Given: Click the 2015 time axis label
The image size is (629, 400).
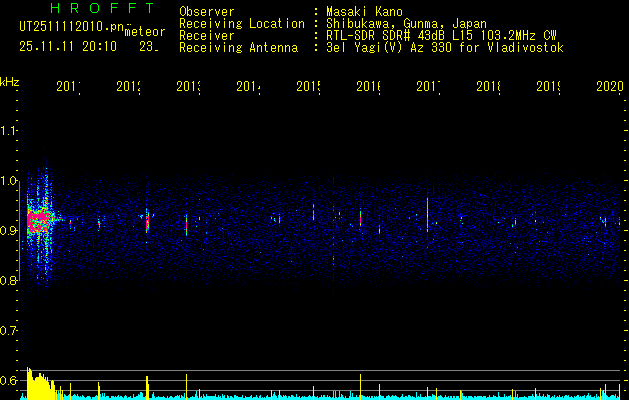Looking at the screenshot, I should point(308,86).
